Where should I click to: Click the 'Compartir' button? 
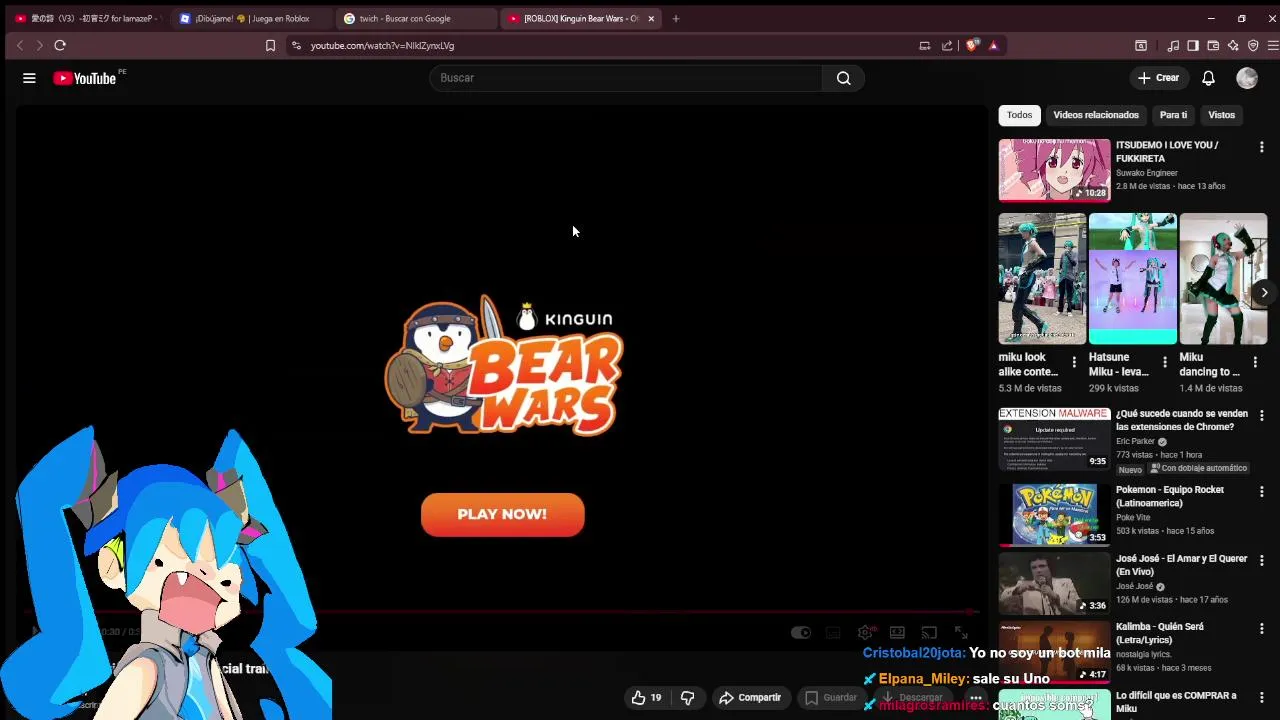coord(750,697)
